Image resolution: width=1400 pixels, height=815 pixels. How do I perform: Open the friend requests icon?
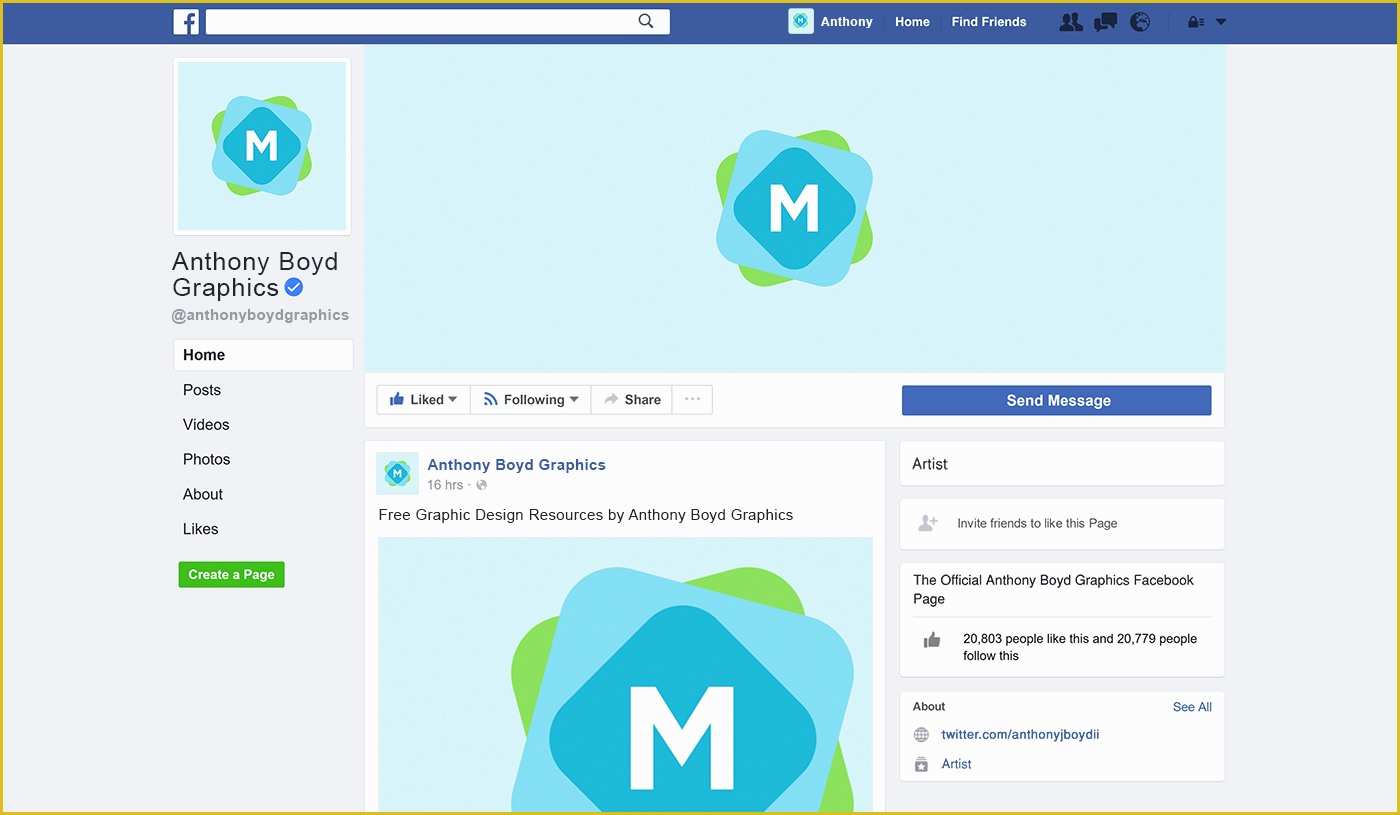click(x=1071, y=22)
